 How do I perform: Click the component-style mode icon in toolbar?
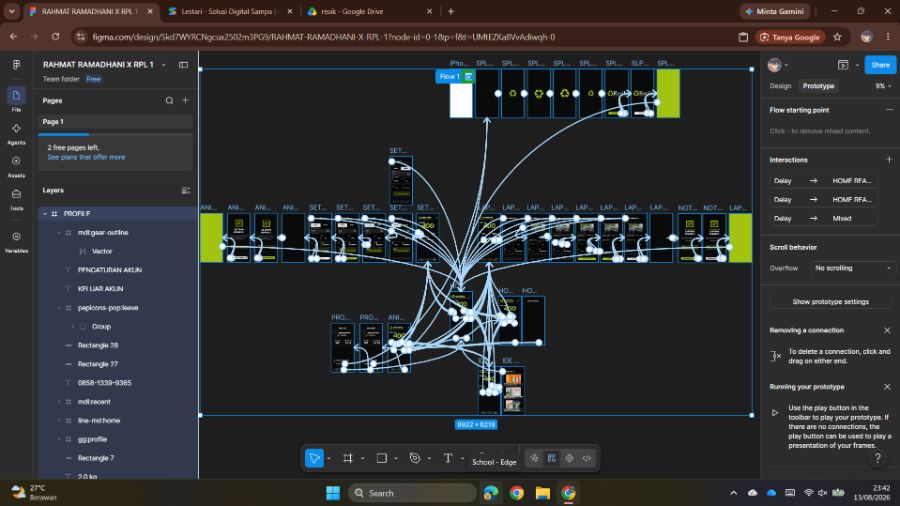point(569,458)
